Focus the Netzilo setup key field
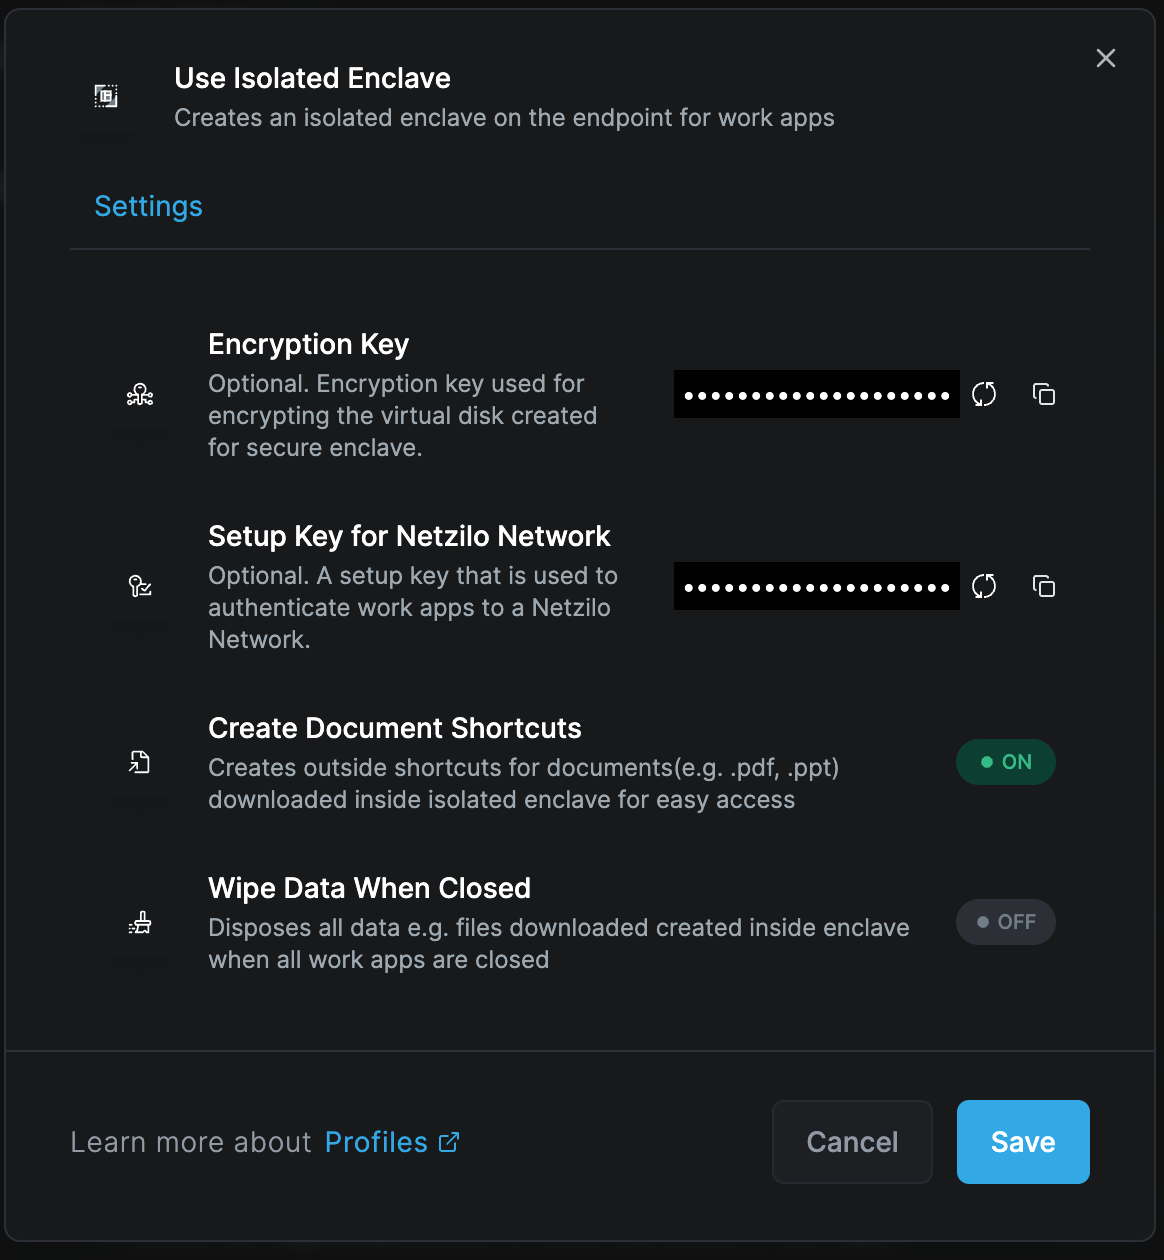 (x=816, y=586)
